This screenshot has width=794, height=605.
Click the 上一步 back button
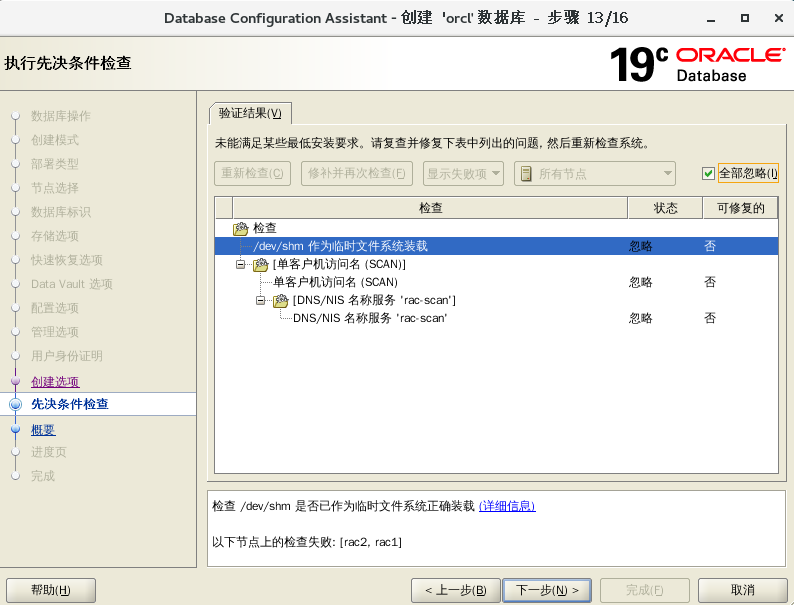click(455, 590)
